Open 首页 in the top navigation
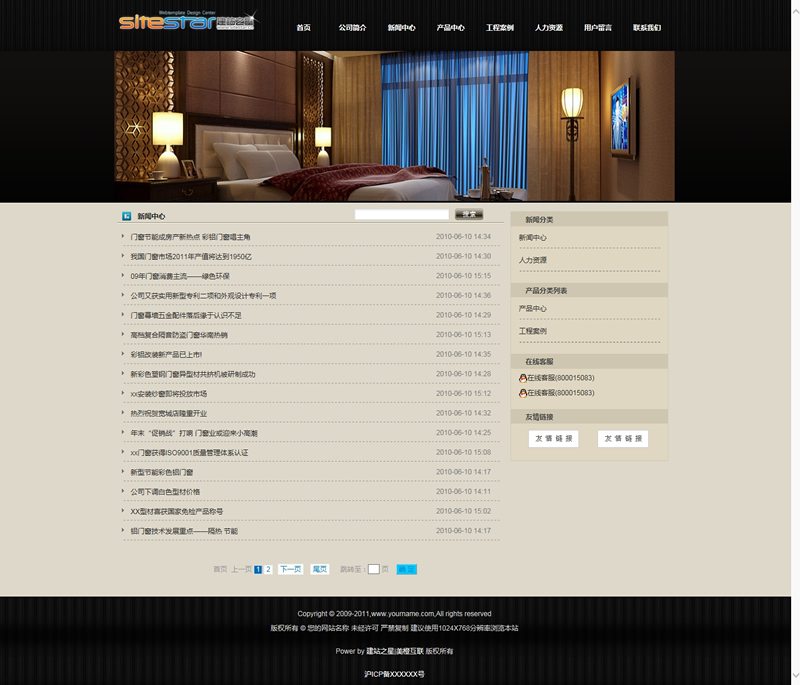Viewport: 800px width, 685px height. tap(303, 28)
